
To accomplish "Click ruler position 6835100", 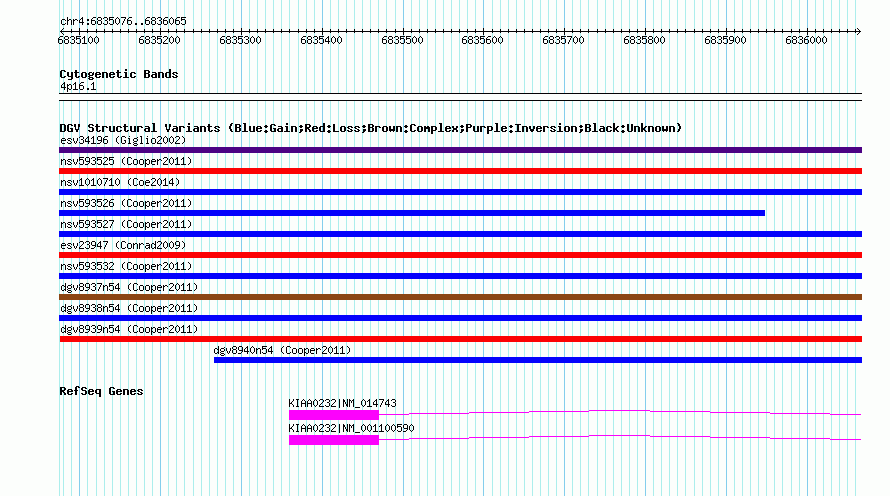I will pos(78,41).
